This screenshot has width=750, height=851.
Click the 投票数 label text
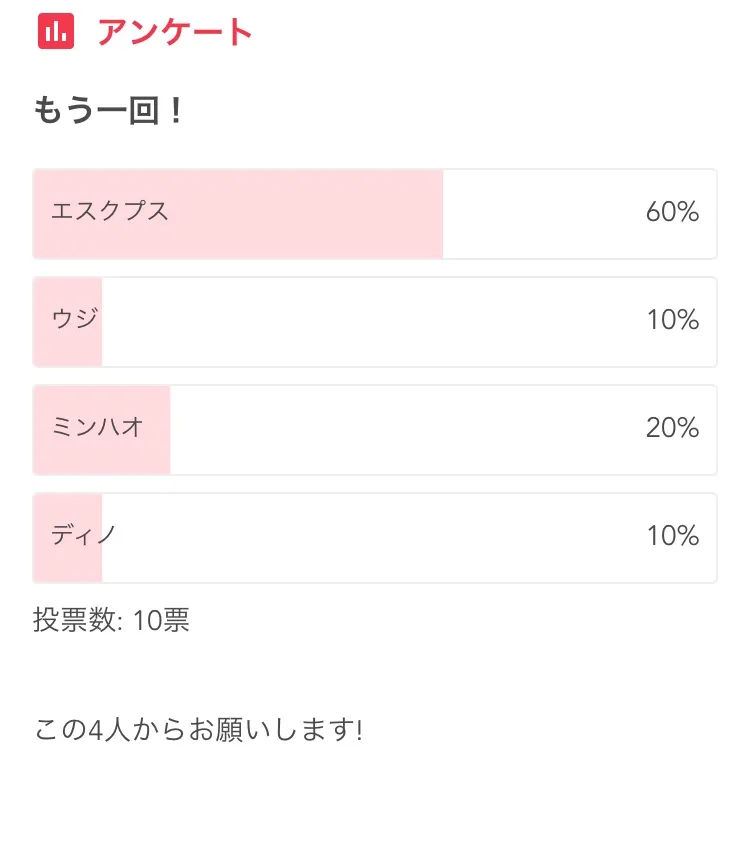76,620
